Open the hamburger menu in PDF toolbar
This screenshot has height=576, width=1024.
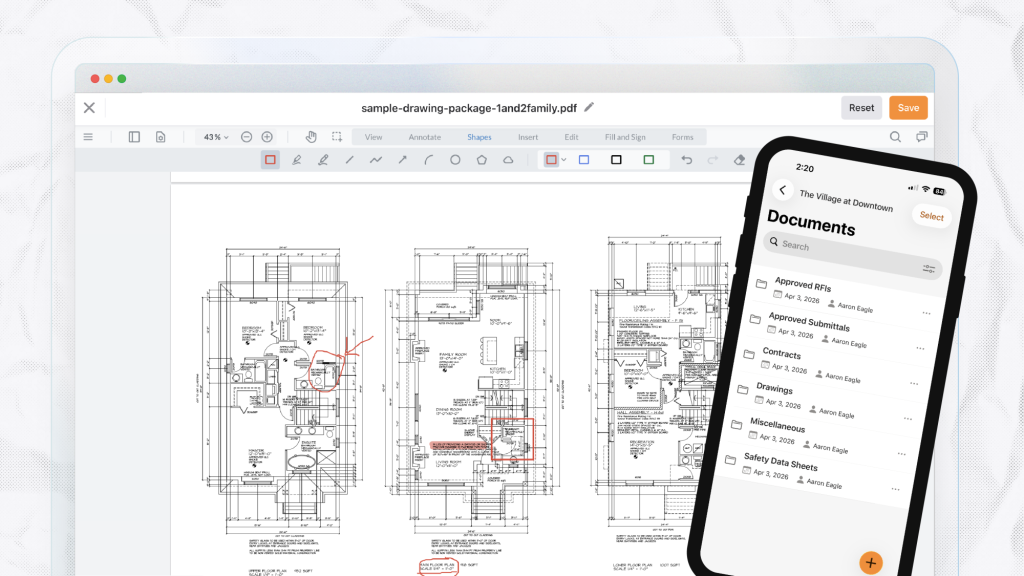[88, 137]
